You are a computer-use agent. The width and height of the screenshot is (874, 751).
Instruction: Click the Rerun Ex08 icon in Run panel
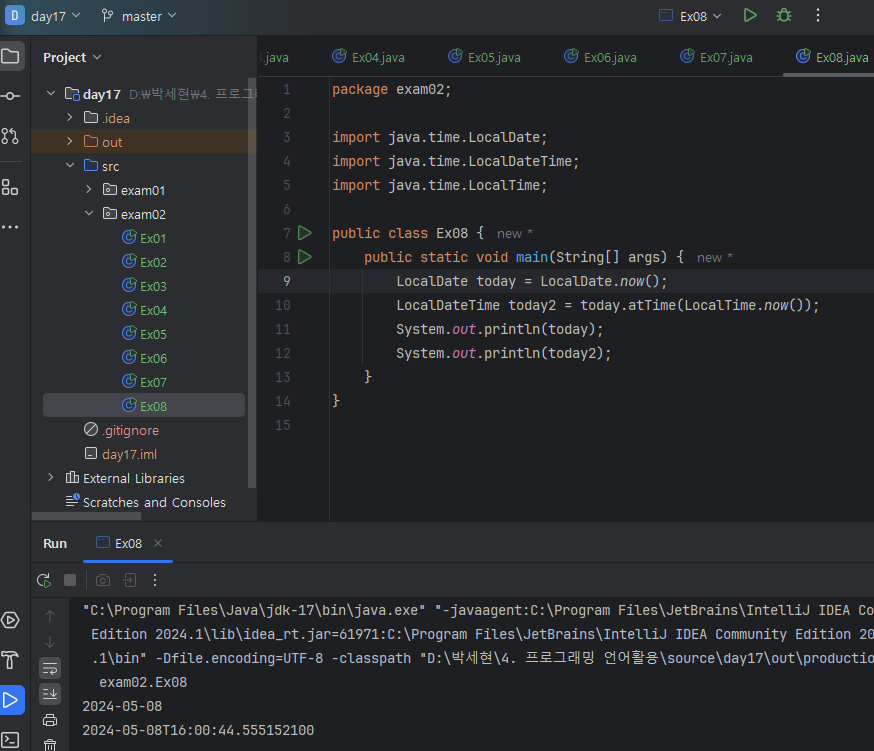tap(44, 580)
